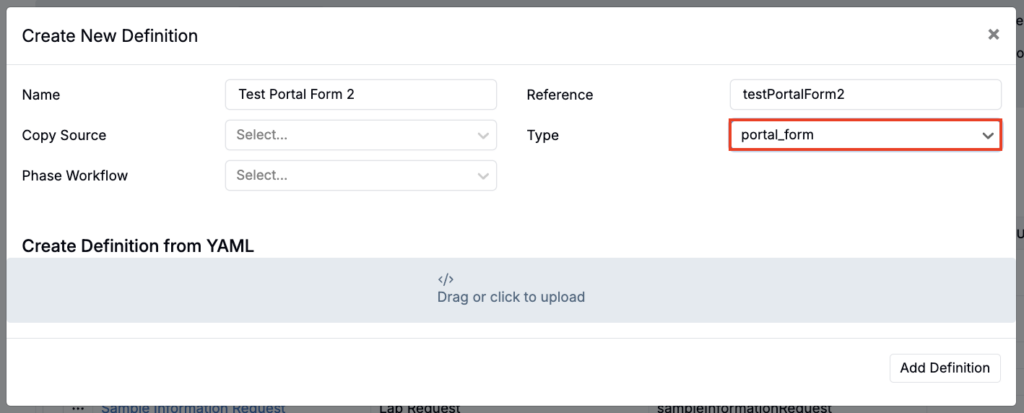
Task: Click the Phase Workflow label
Action: [75, 176]
